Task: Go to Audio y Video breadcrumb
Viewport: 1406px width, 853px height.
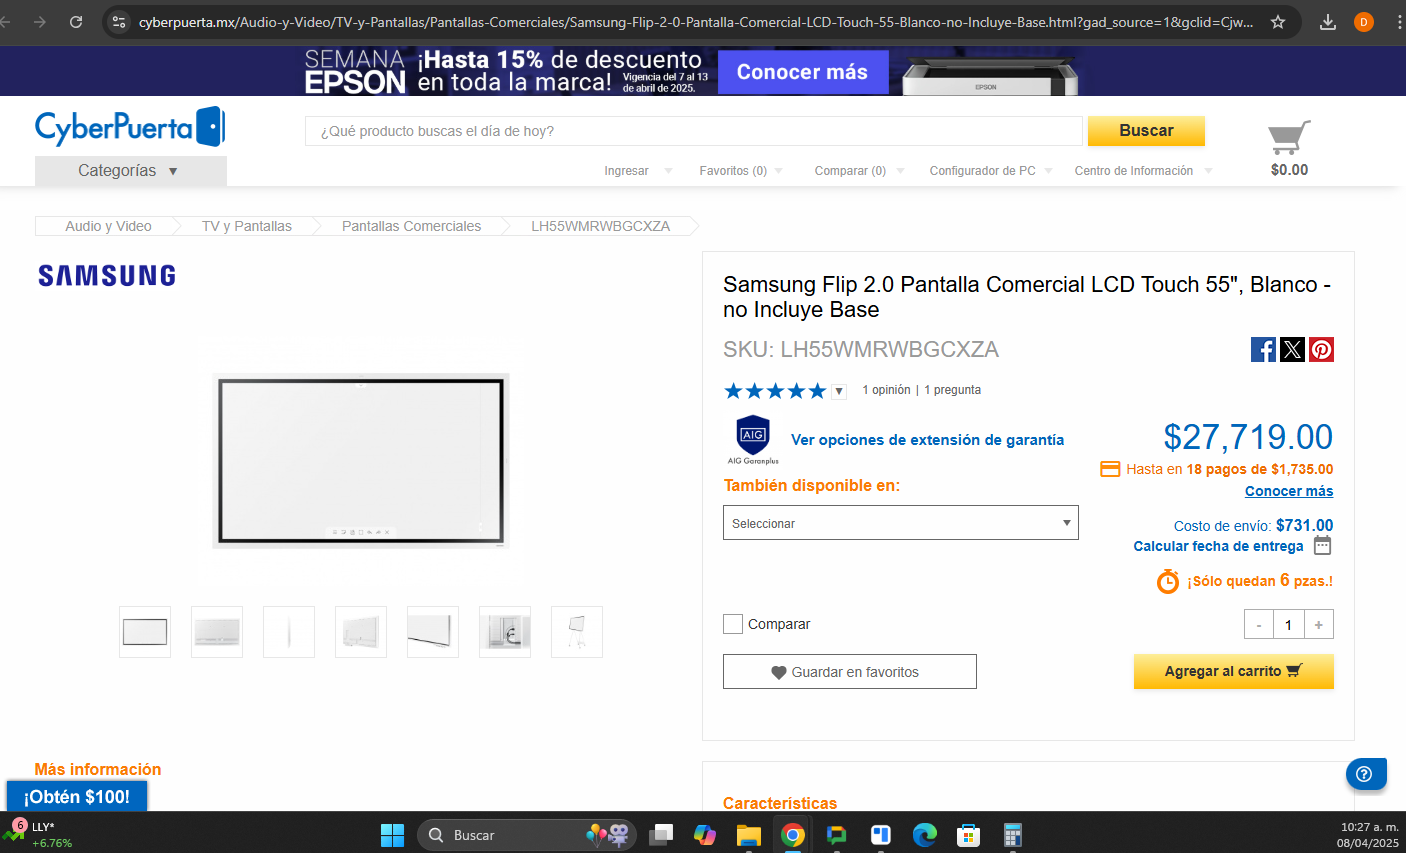Action: click(x=108, y=226)
